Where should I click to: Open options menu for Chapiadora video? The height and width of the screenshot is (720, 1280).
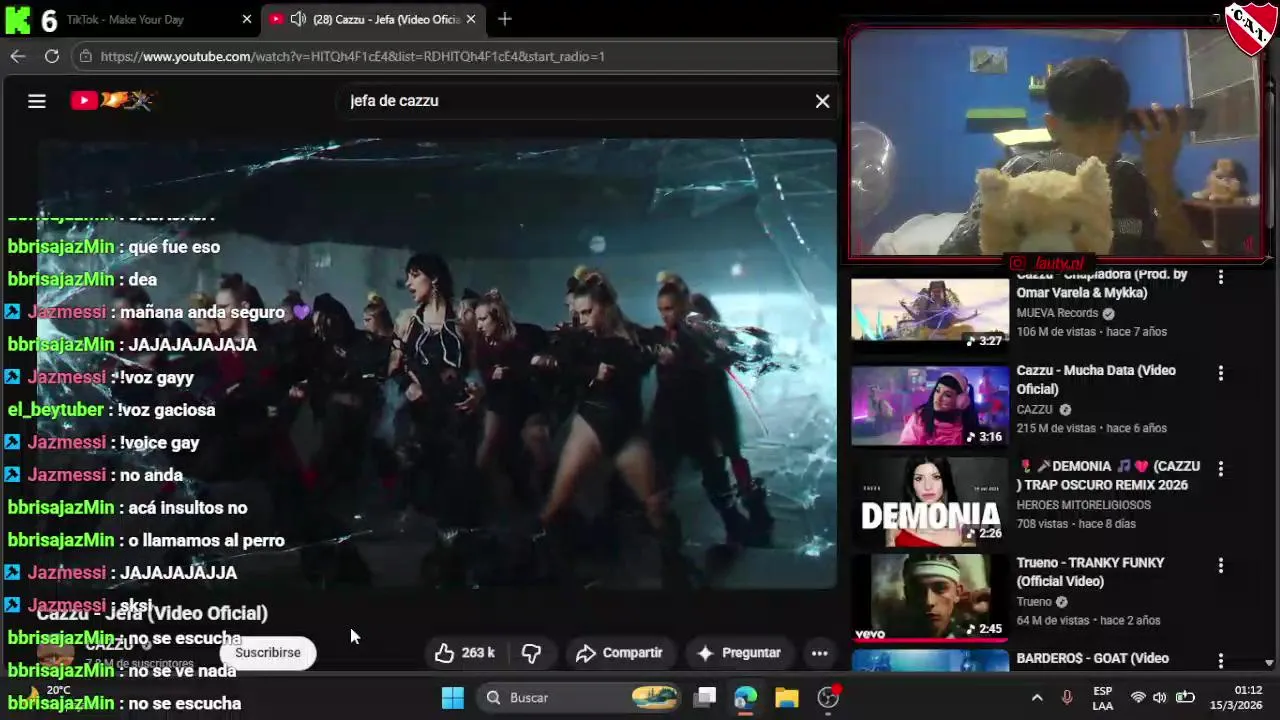tap(1220, 277)
